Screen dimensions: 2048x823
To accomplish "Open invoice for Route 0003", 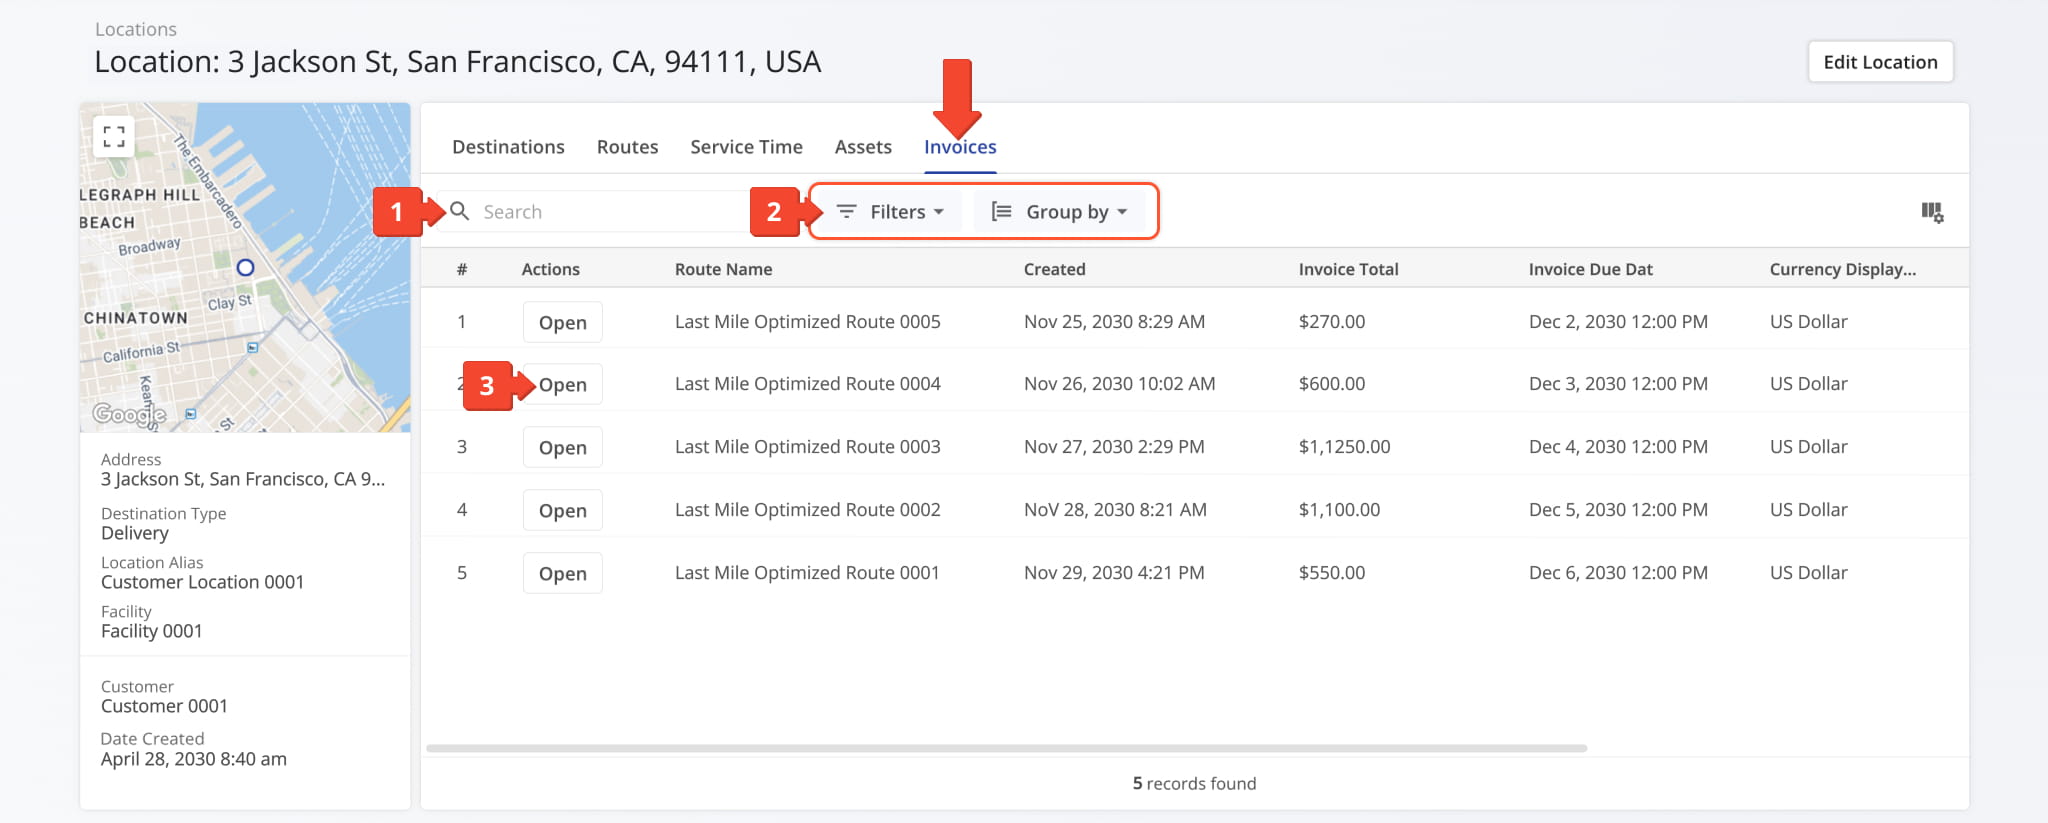I will [x=563, y=448].
